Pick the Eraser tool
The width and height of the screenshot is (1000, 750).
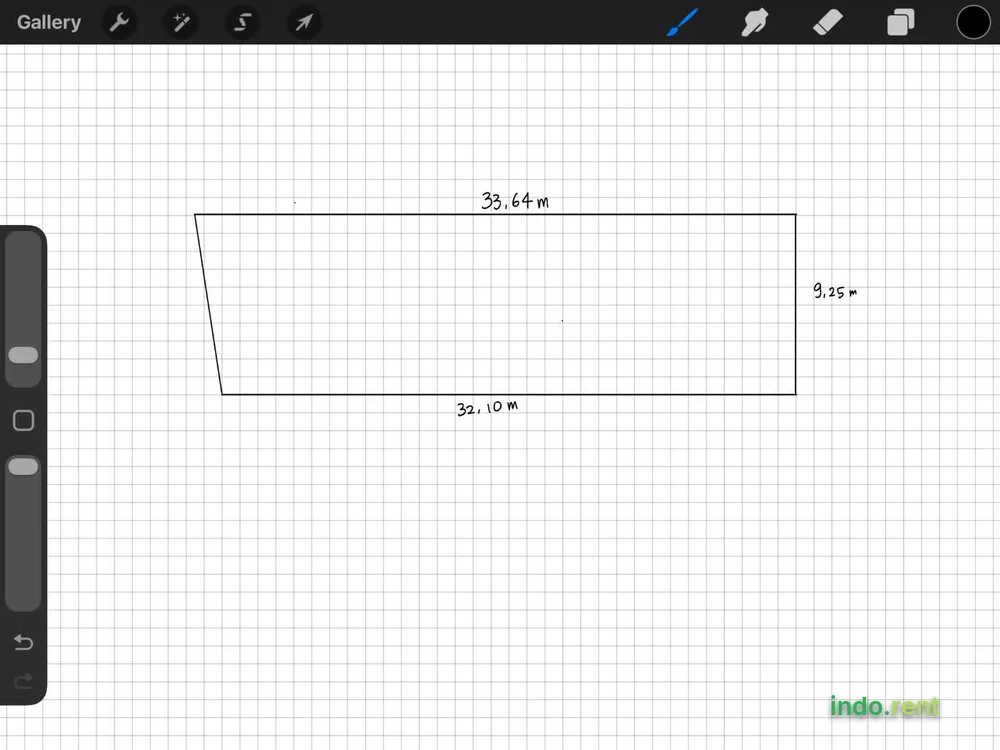828,22
